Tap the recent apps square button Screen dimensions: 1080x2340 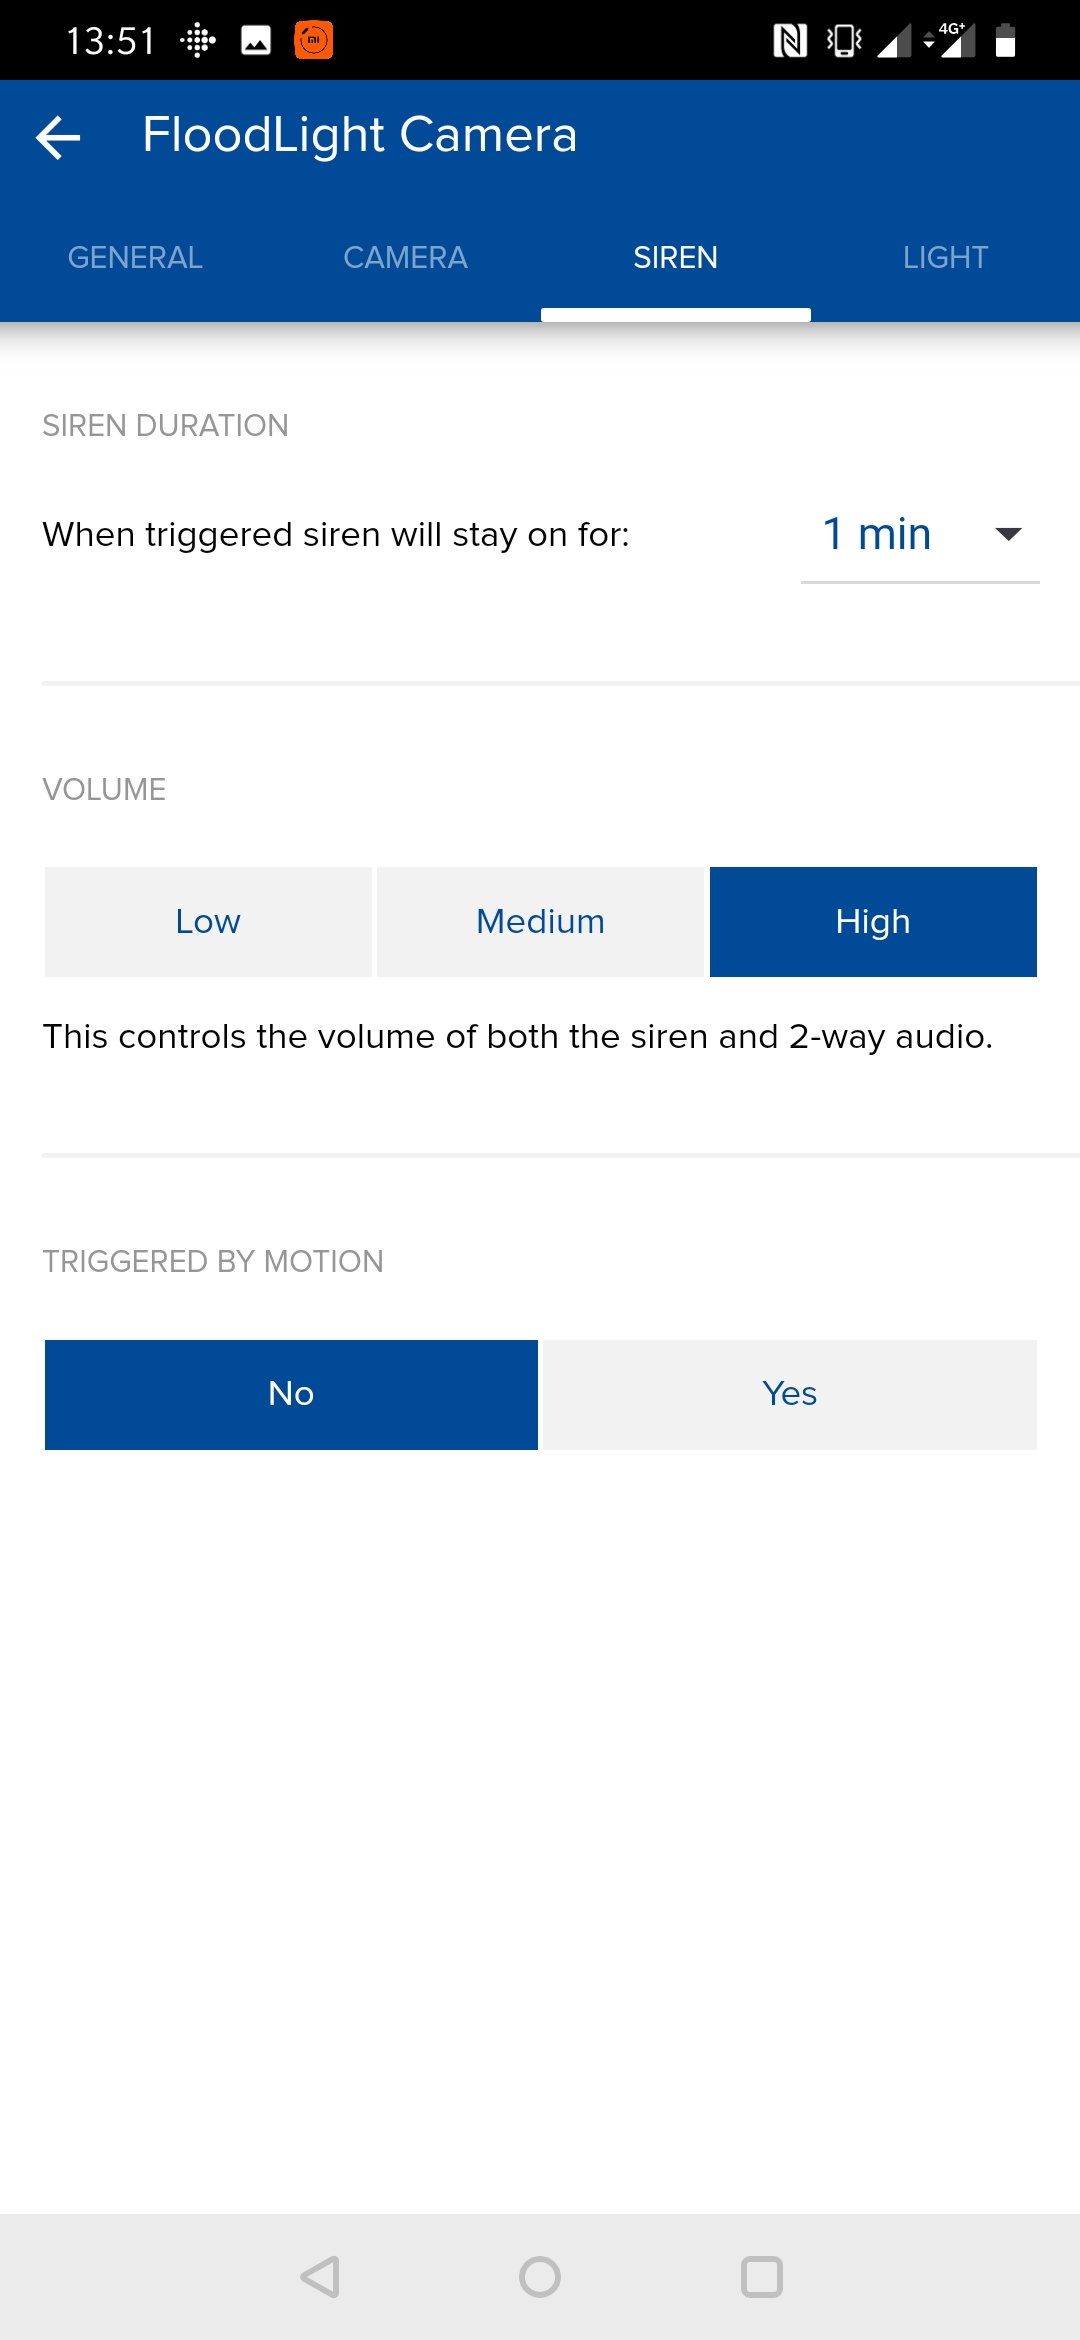[x=761, y=2277]
